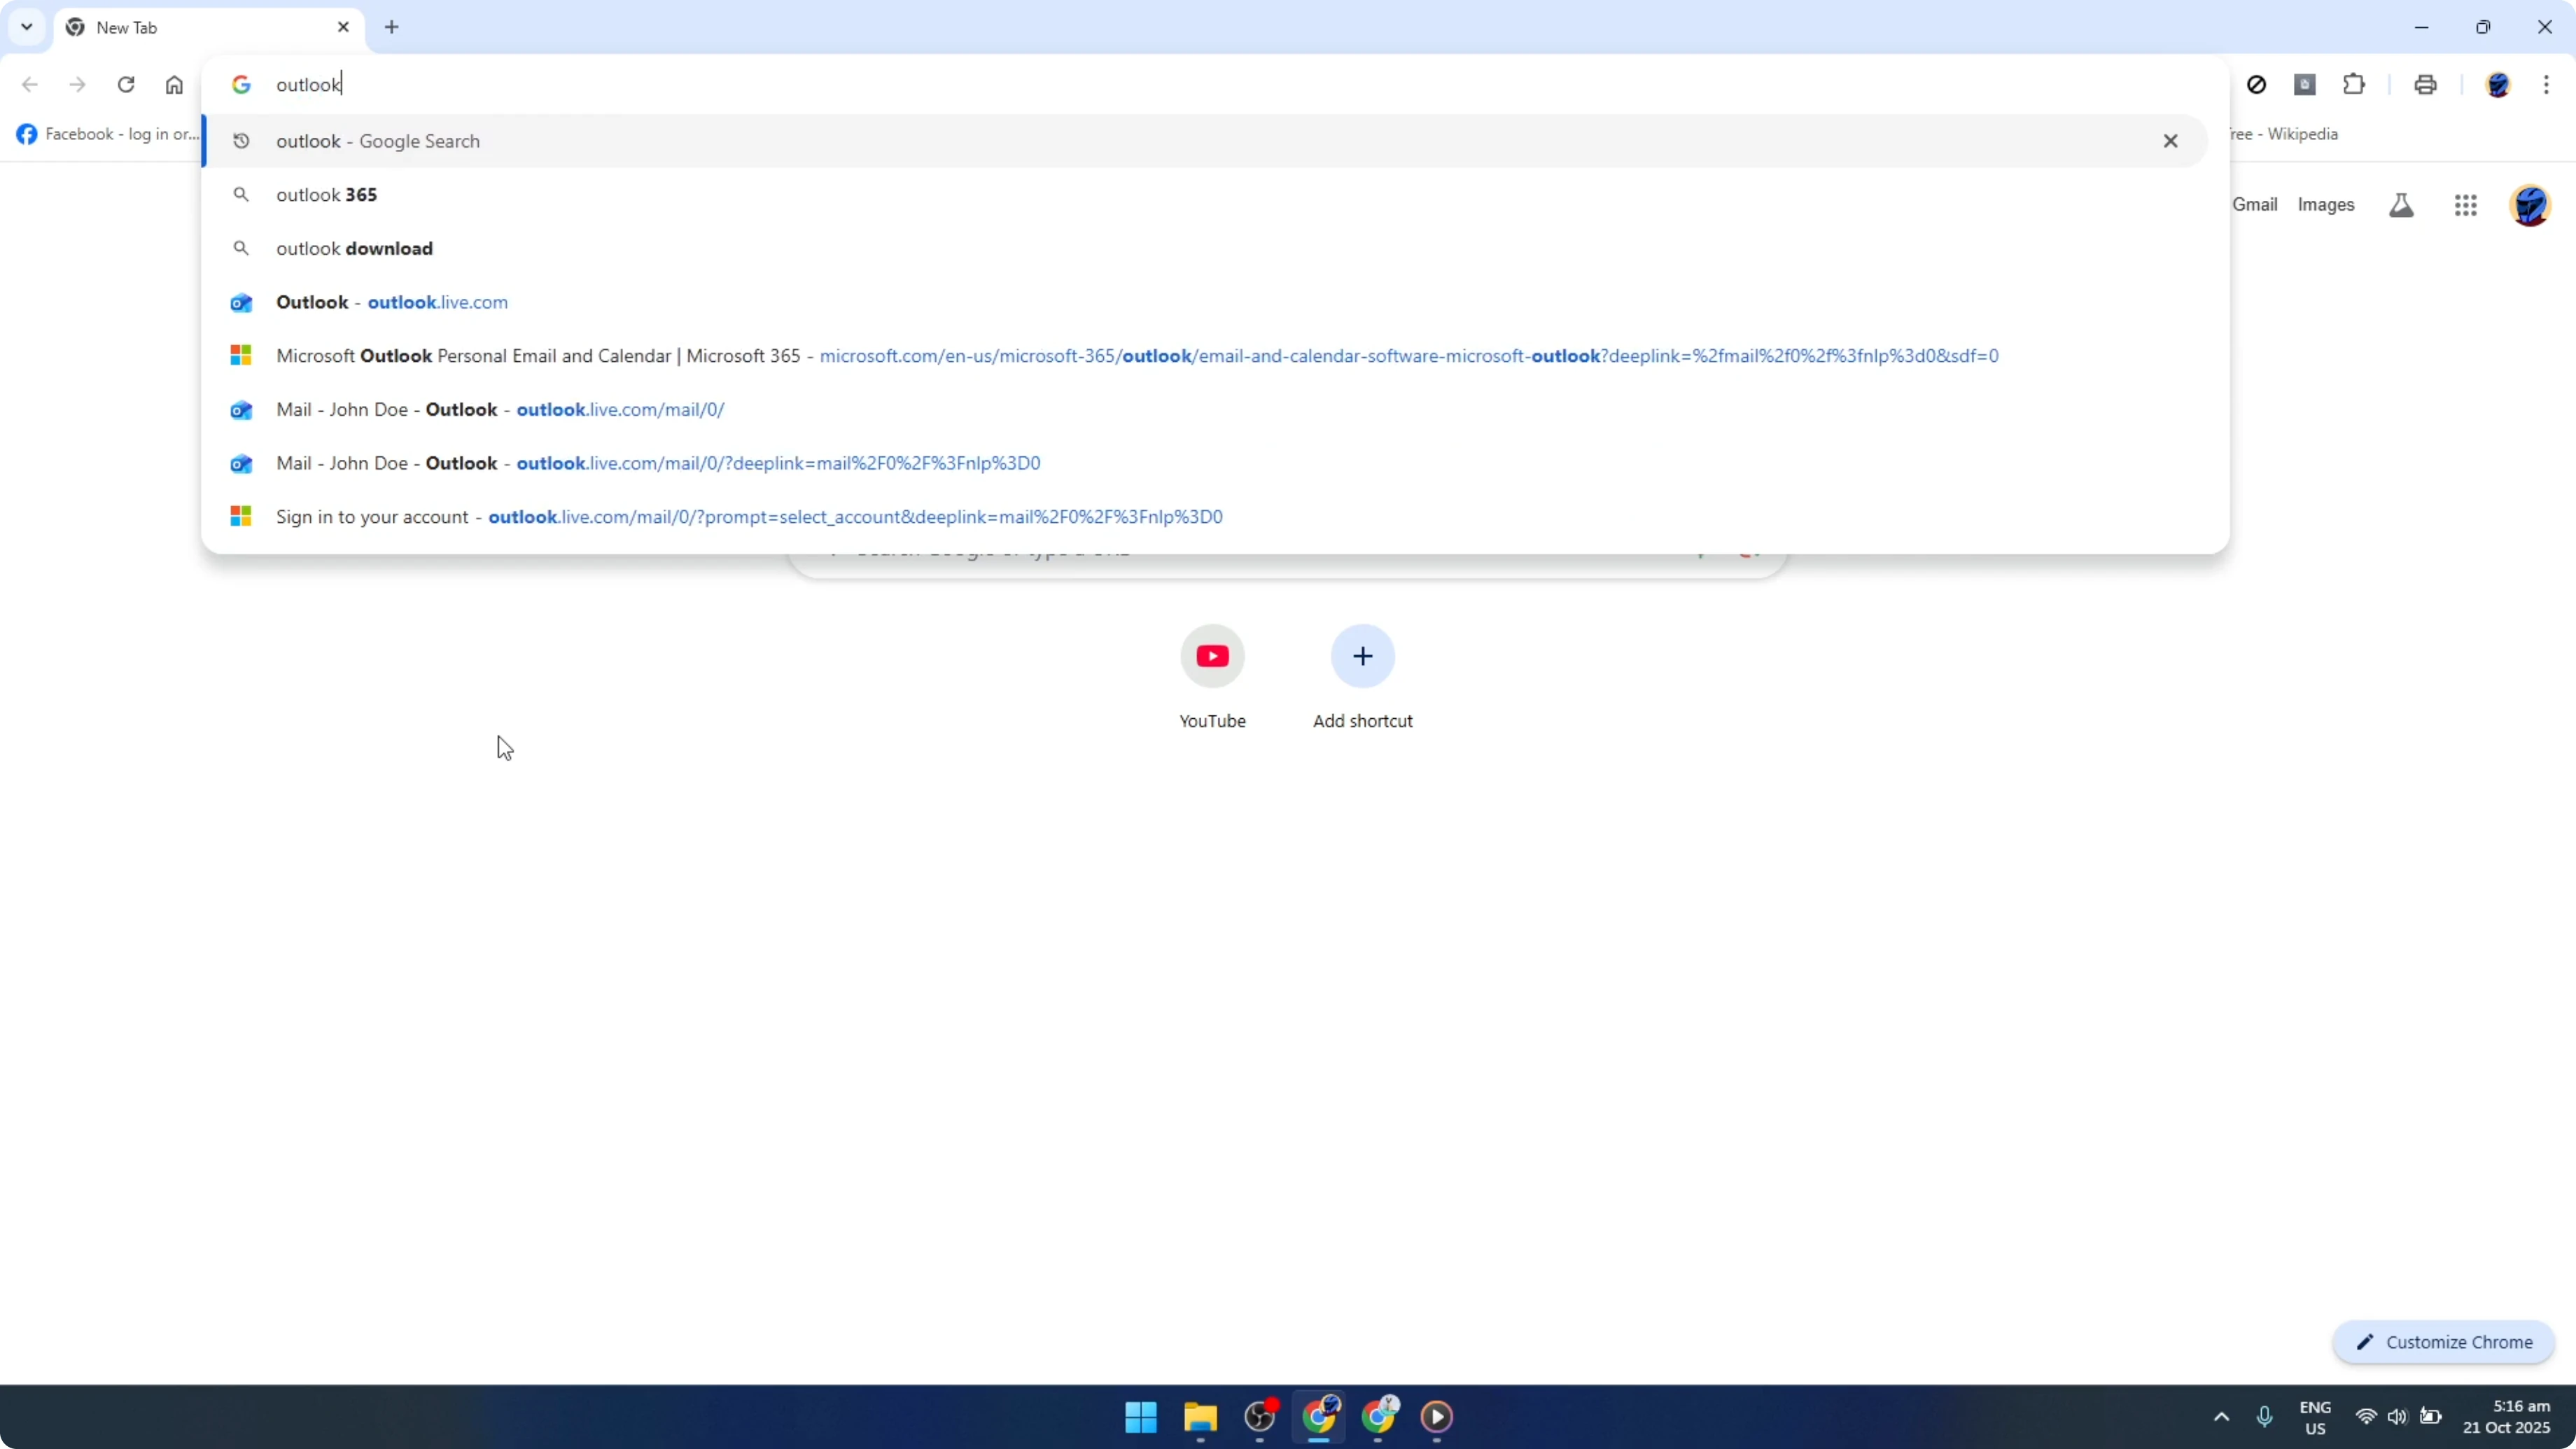
Task: Open Mail - John Doe deeplink suggestion
Action: pyautogui.click(x=1205, y=463)
